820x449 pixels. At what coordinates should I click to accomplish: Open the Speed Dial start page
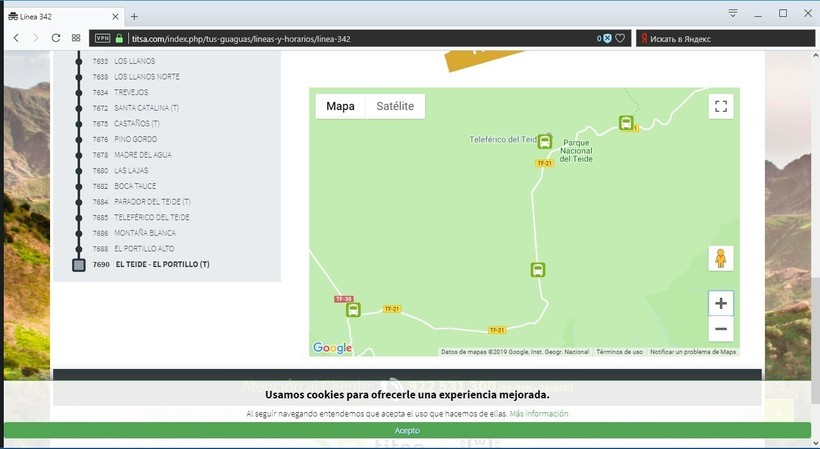[76, 38]
